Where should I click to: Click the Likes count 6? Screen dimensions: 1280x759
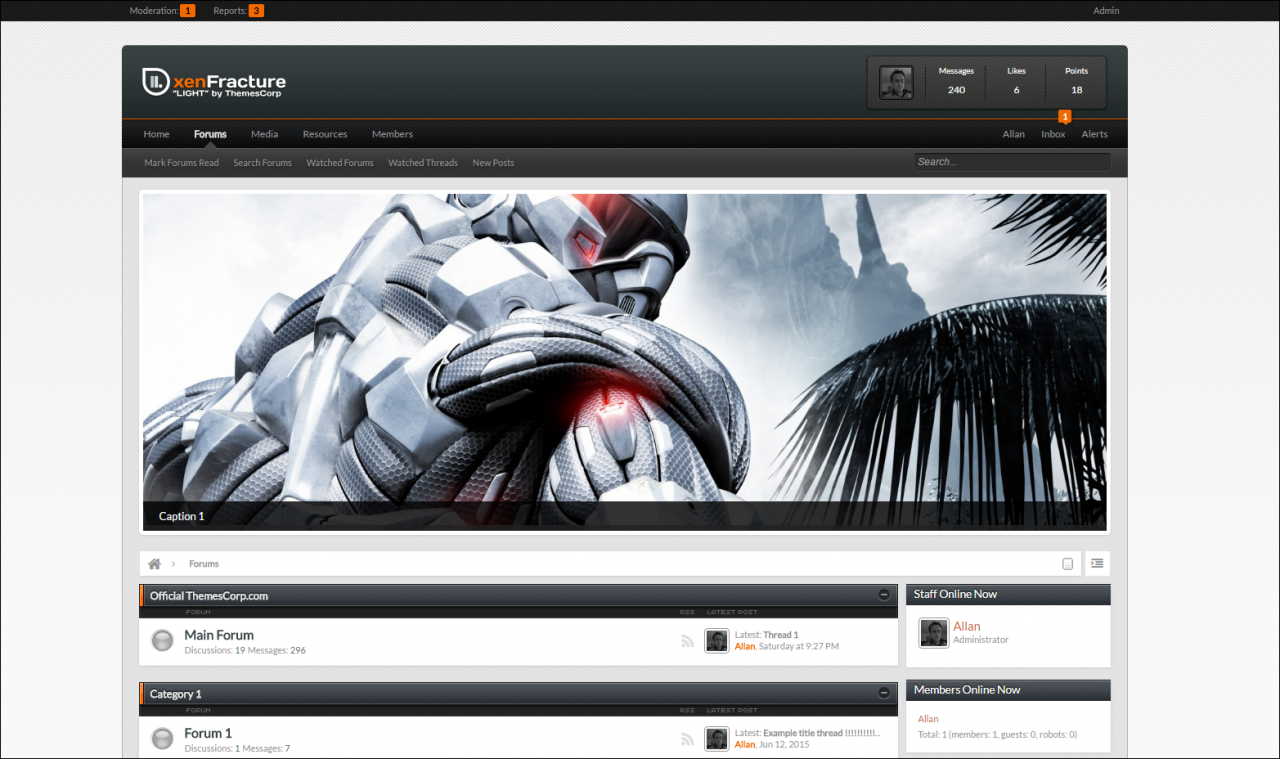point(1016,90)
